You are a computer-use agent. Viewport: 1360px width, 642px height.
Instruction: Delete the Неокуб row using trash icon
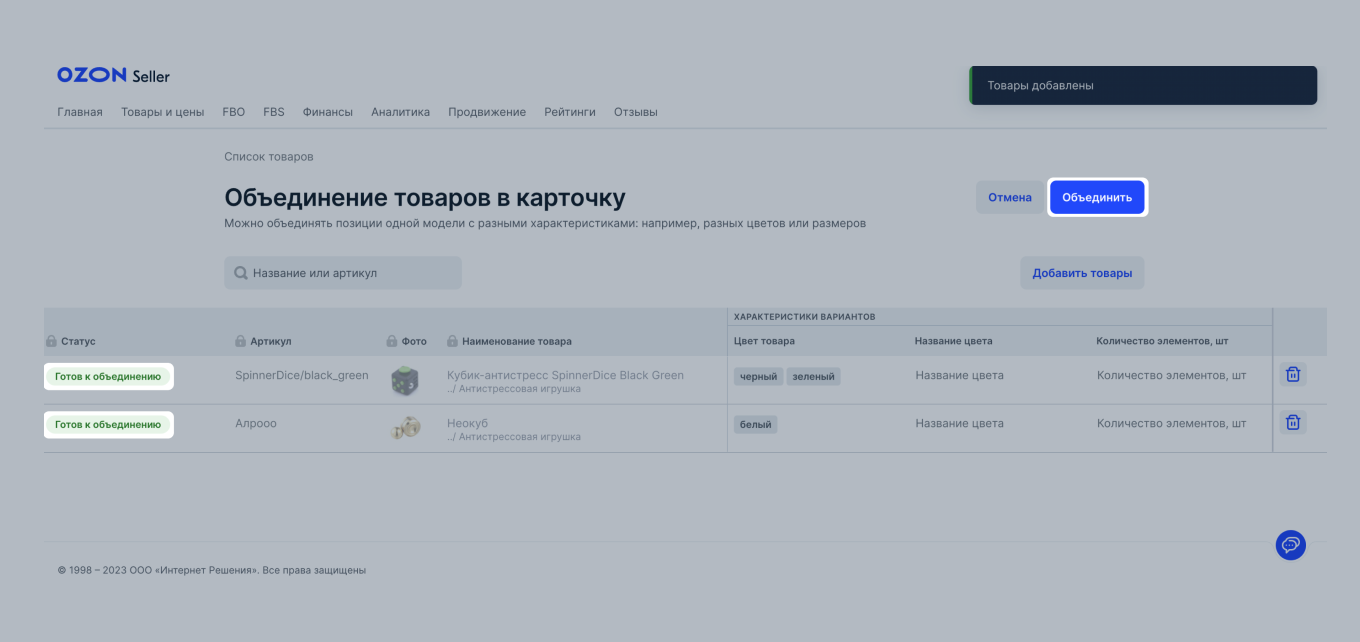(1292, 422)
